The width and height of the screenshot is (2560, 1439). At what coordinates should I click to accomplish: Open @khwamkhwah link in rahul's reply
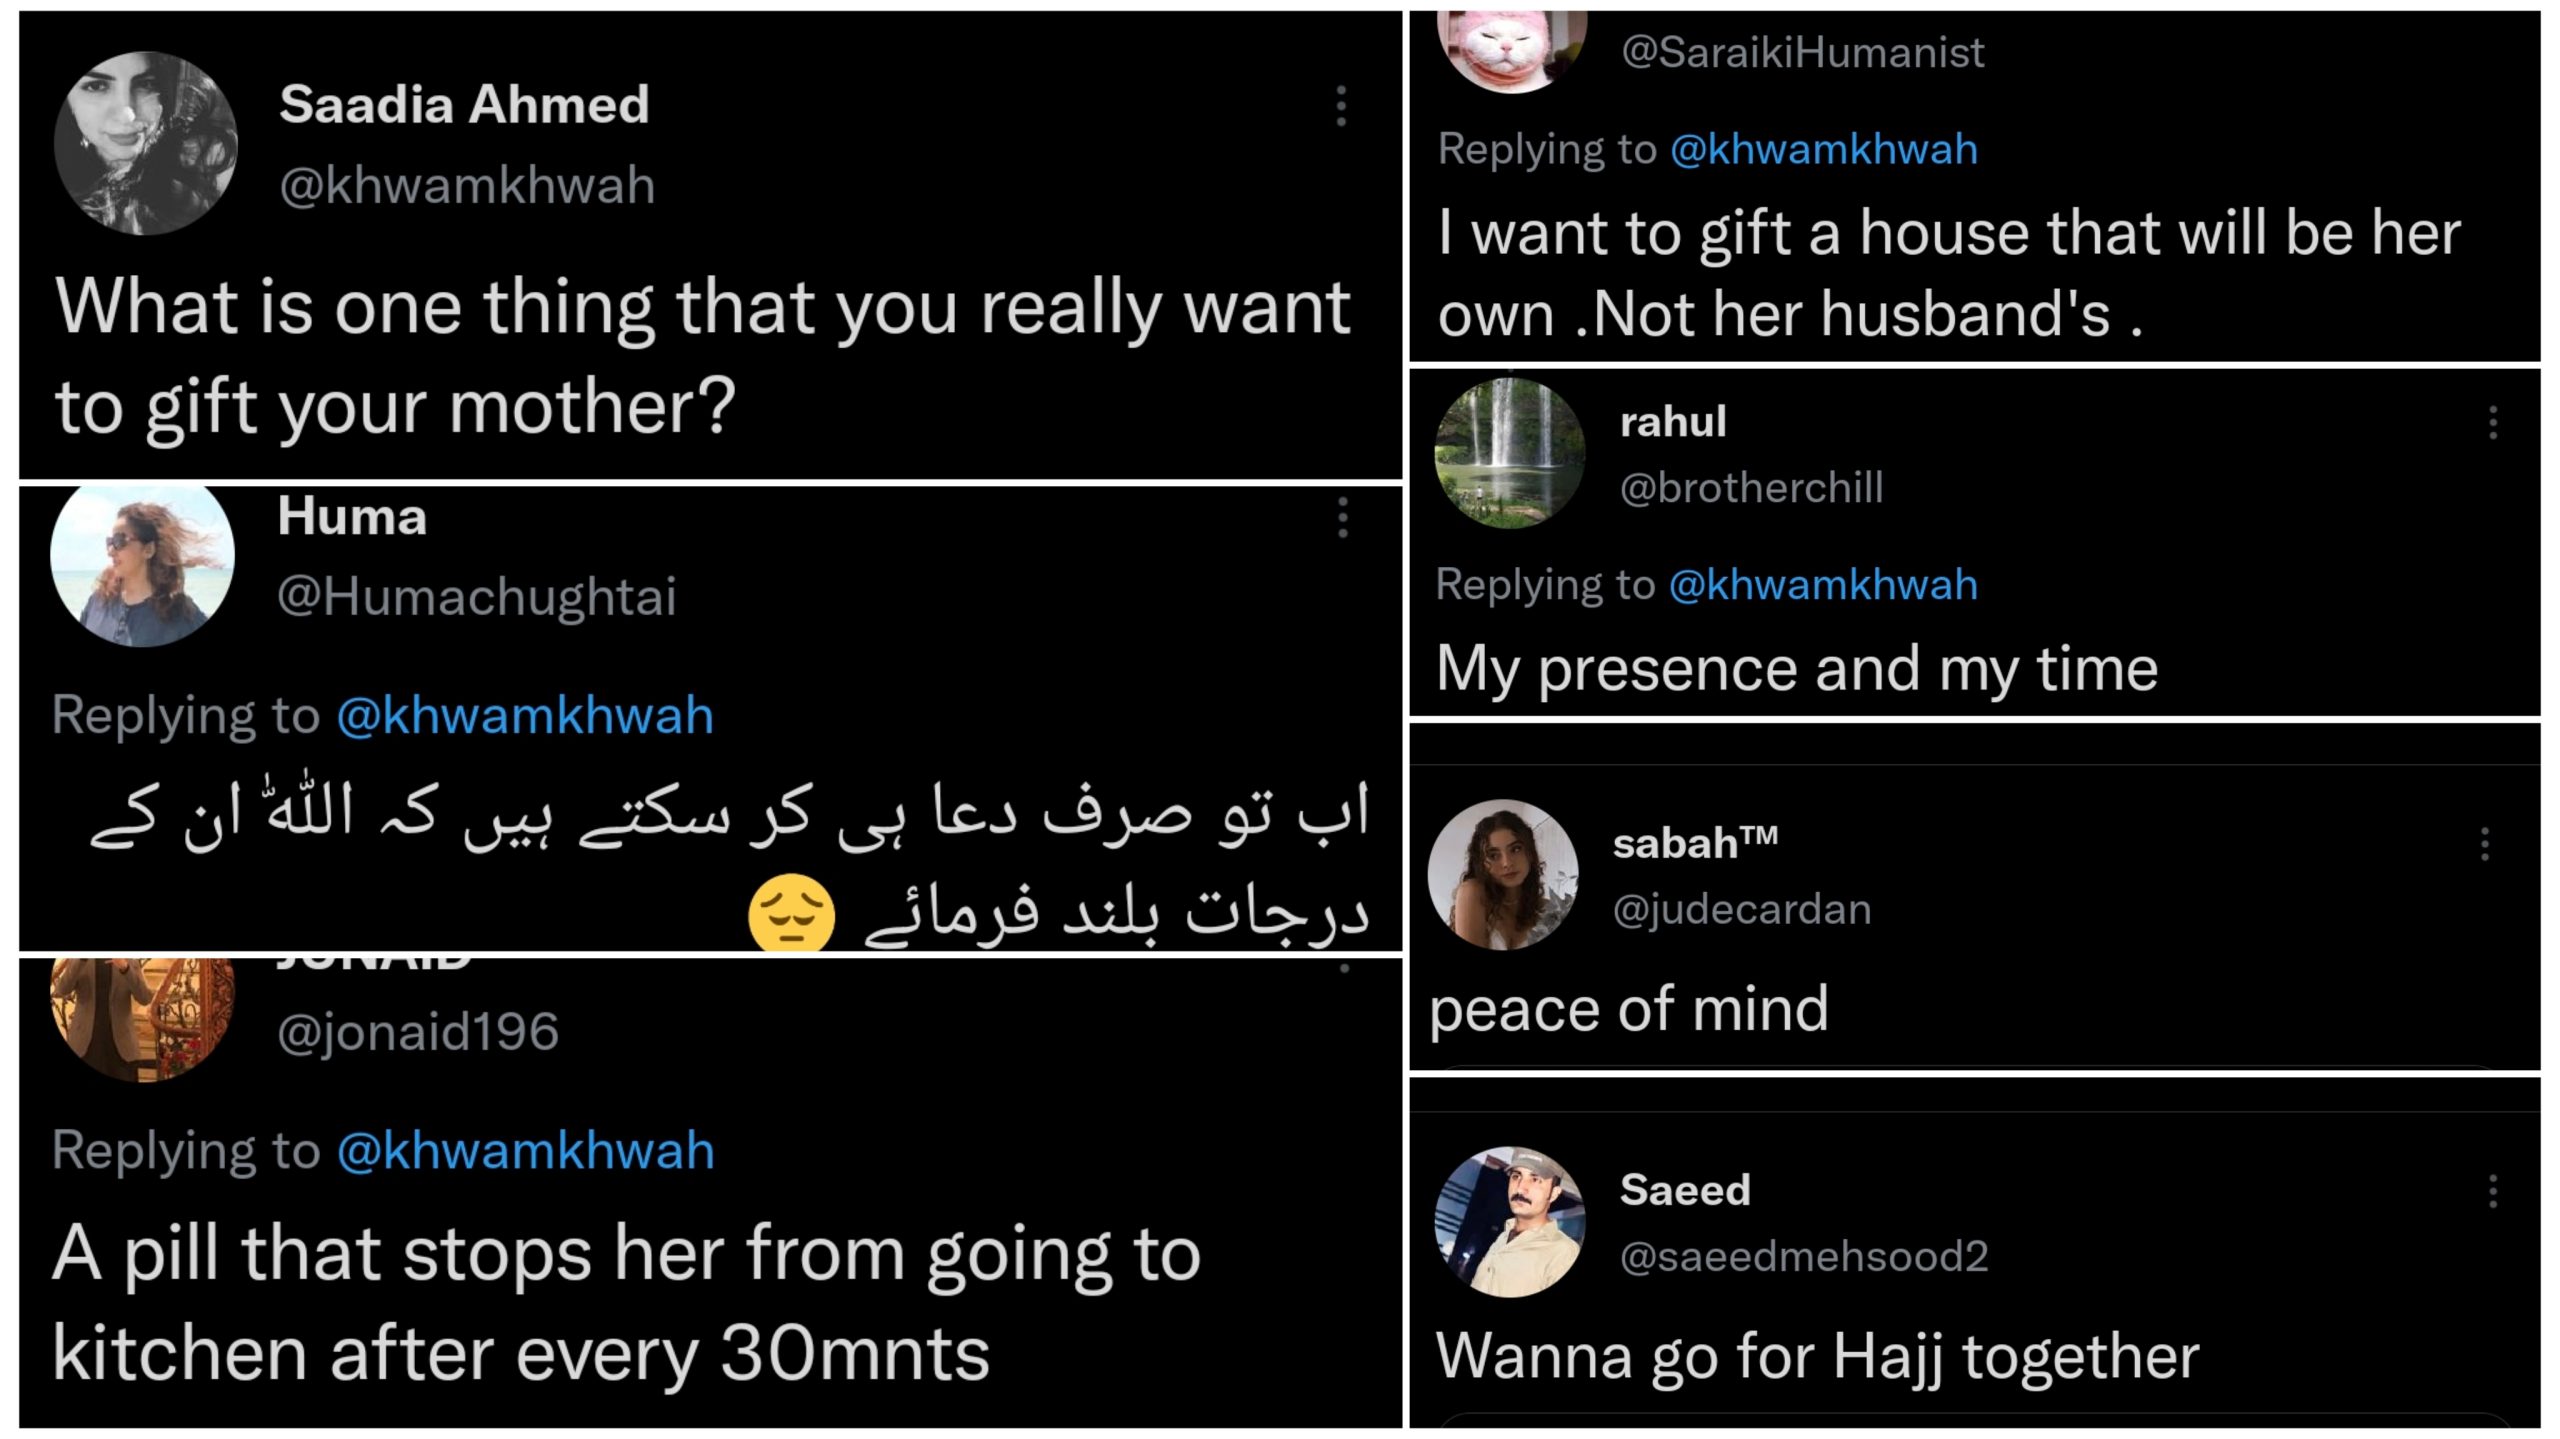(x=1823, y=585)
